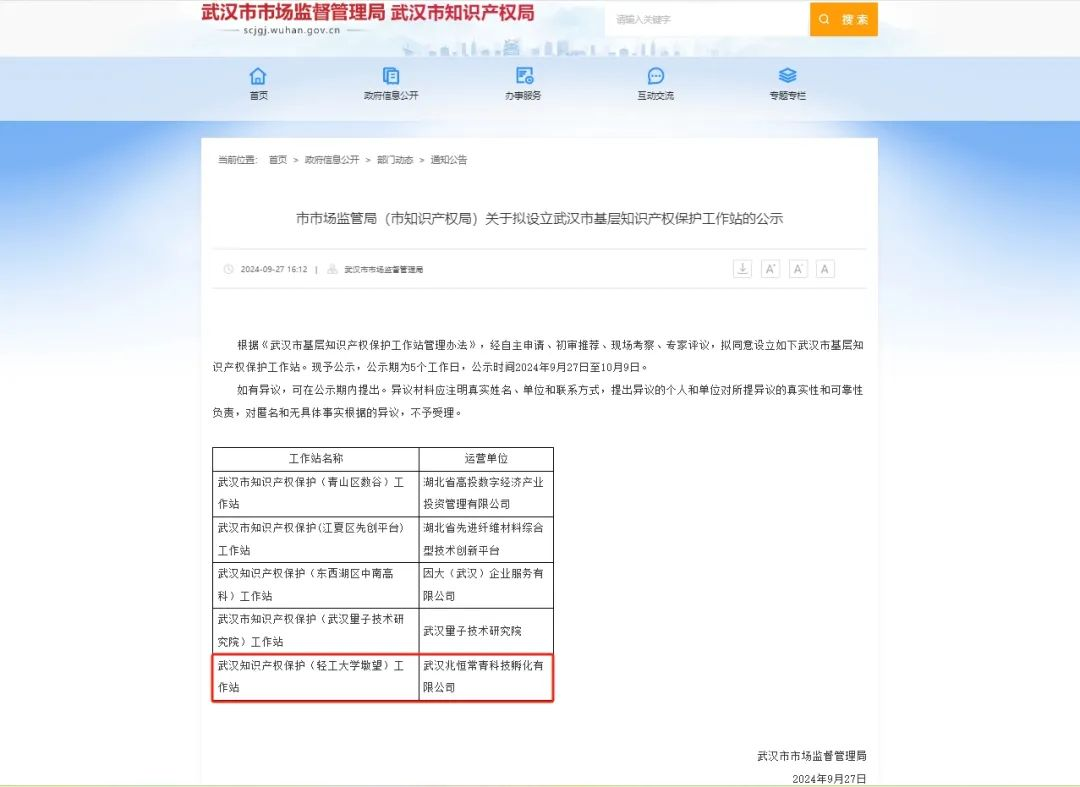Click the 湖北省高投数字经济产业 operator cell
Viewport: 1080px width, 787px height.
click(x=486, y=493)
